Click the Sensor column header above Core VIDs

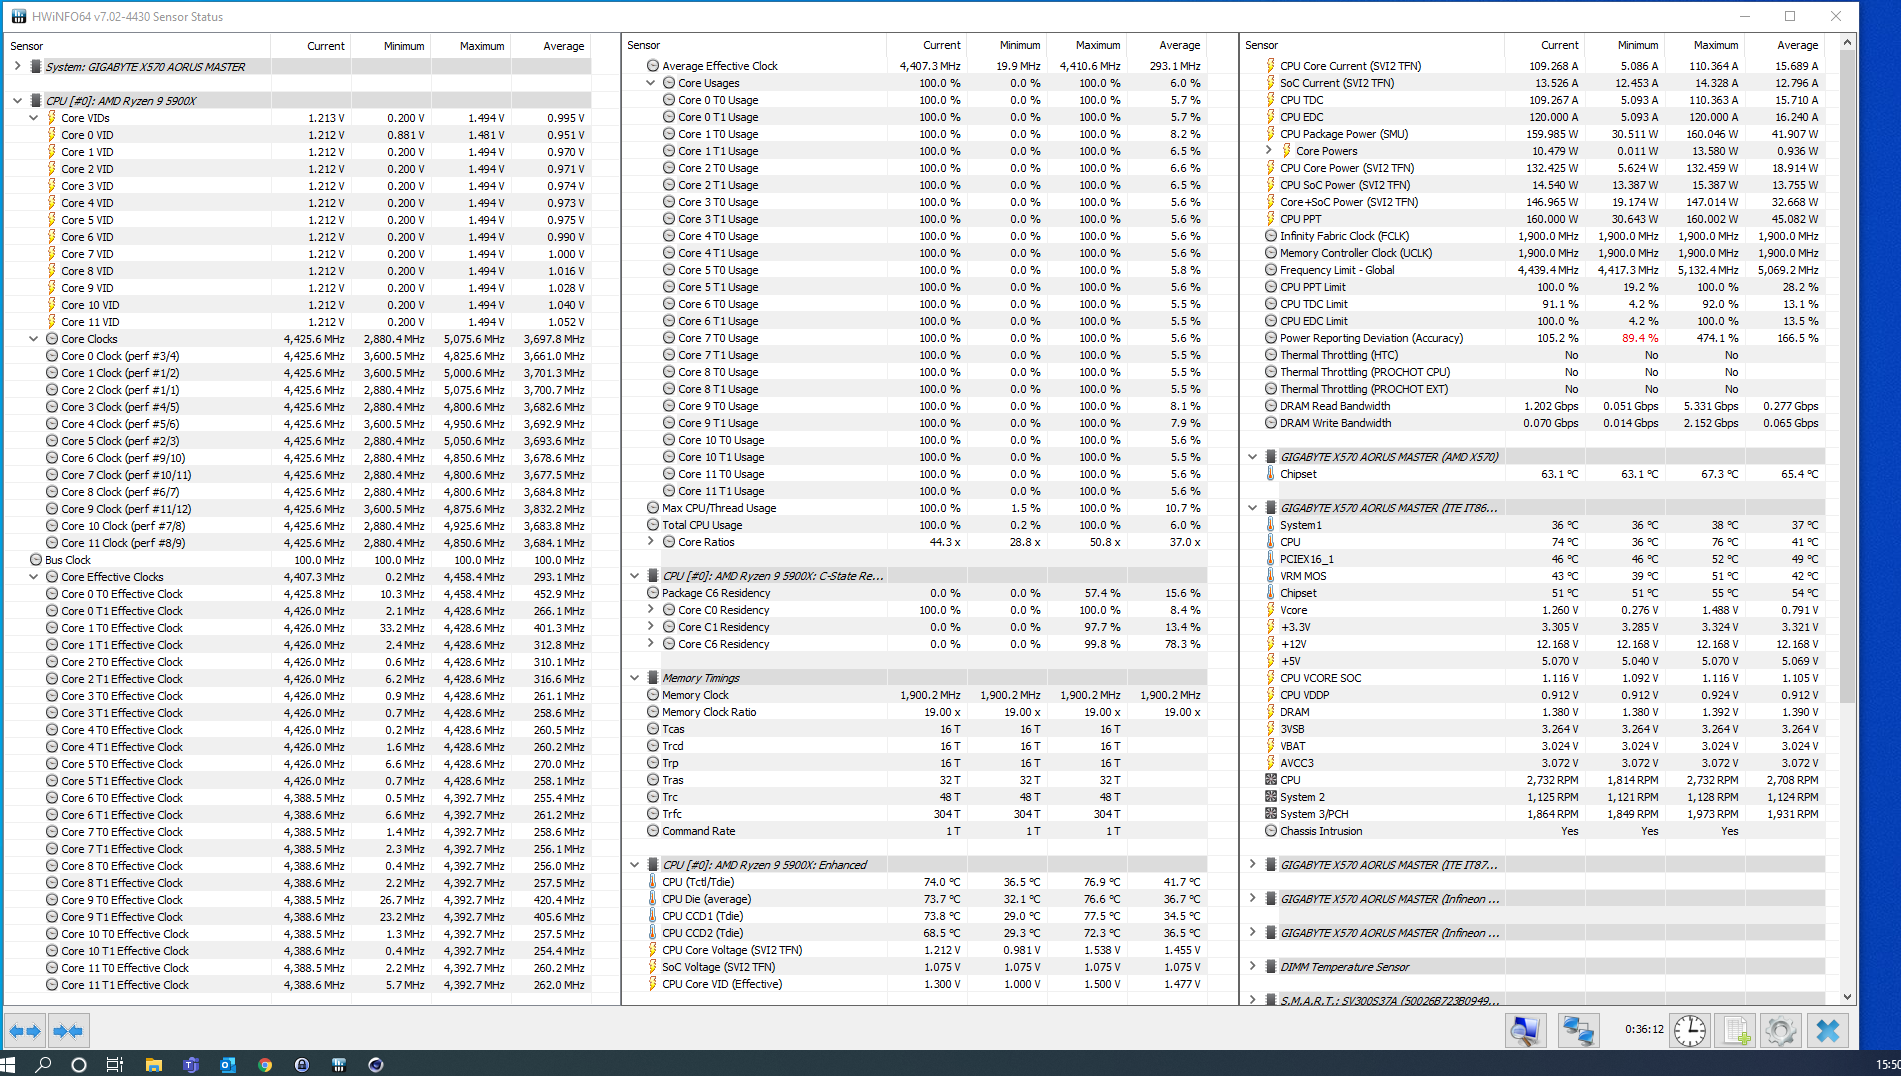click(137, 46)
